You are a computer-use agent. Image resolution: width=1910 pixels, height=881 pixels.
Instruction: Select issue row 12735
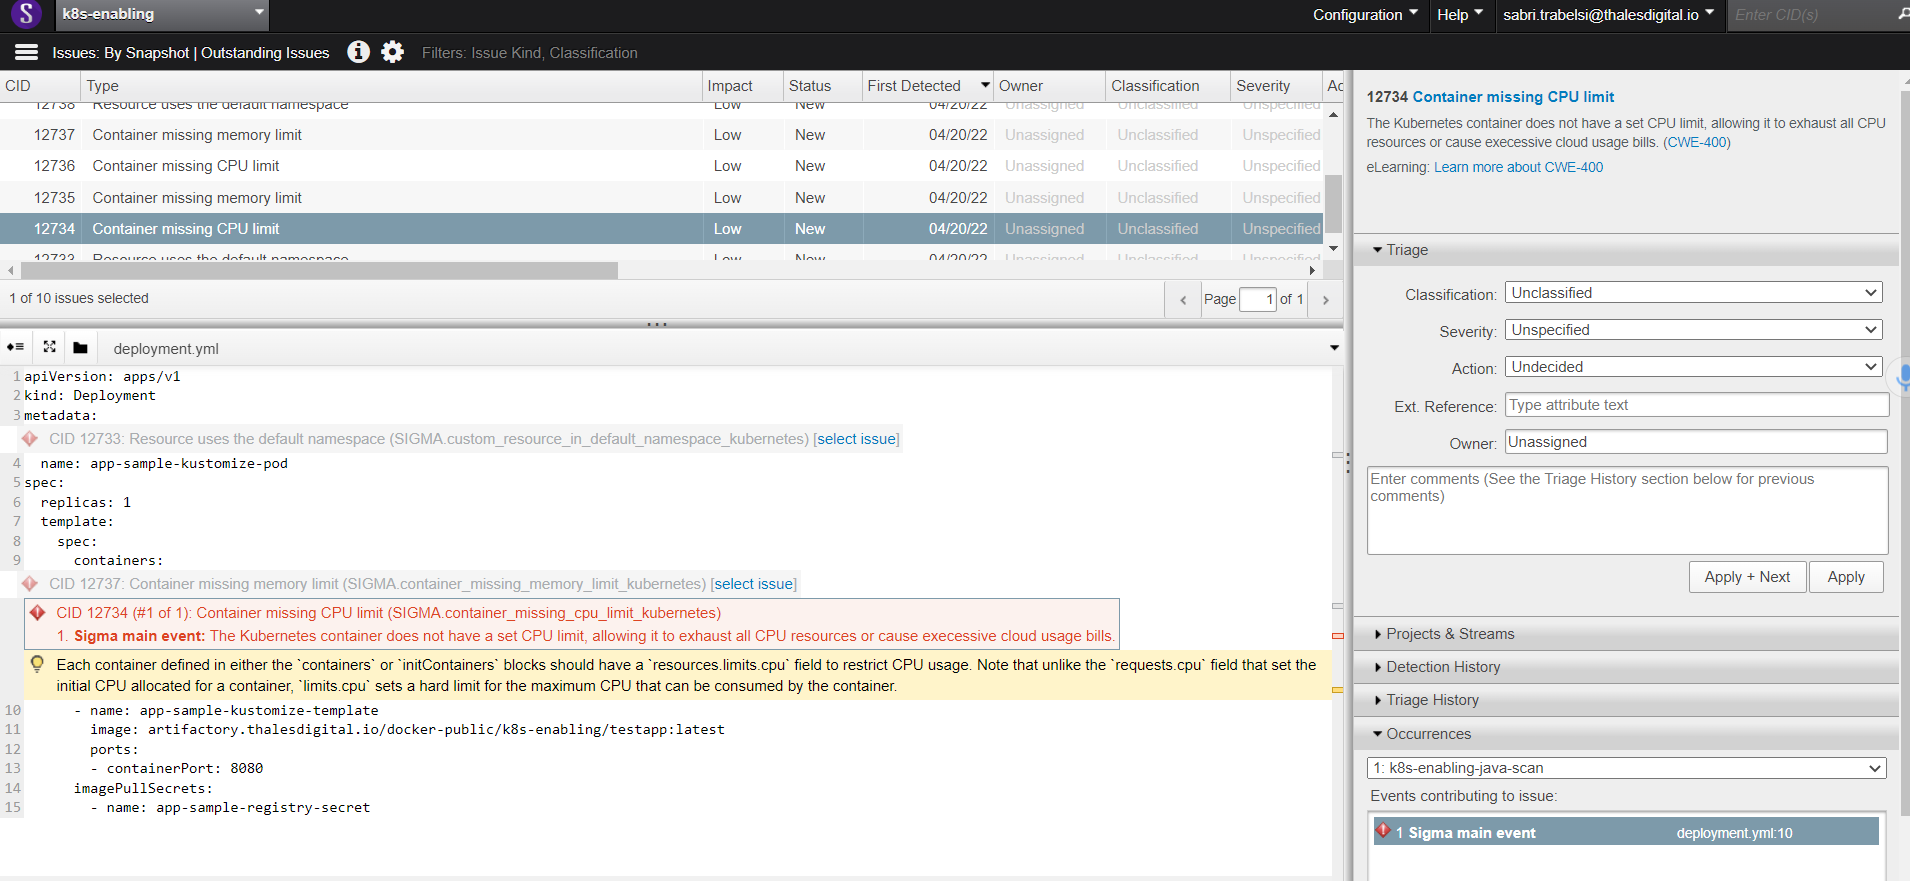[x=662, y=198]
